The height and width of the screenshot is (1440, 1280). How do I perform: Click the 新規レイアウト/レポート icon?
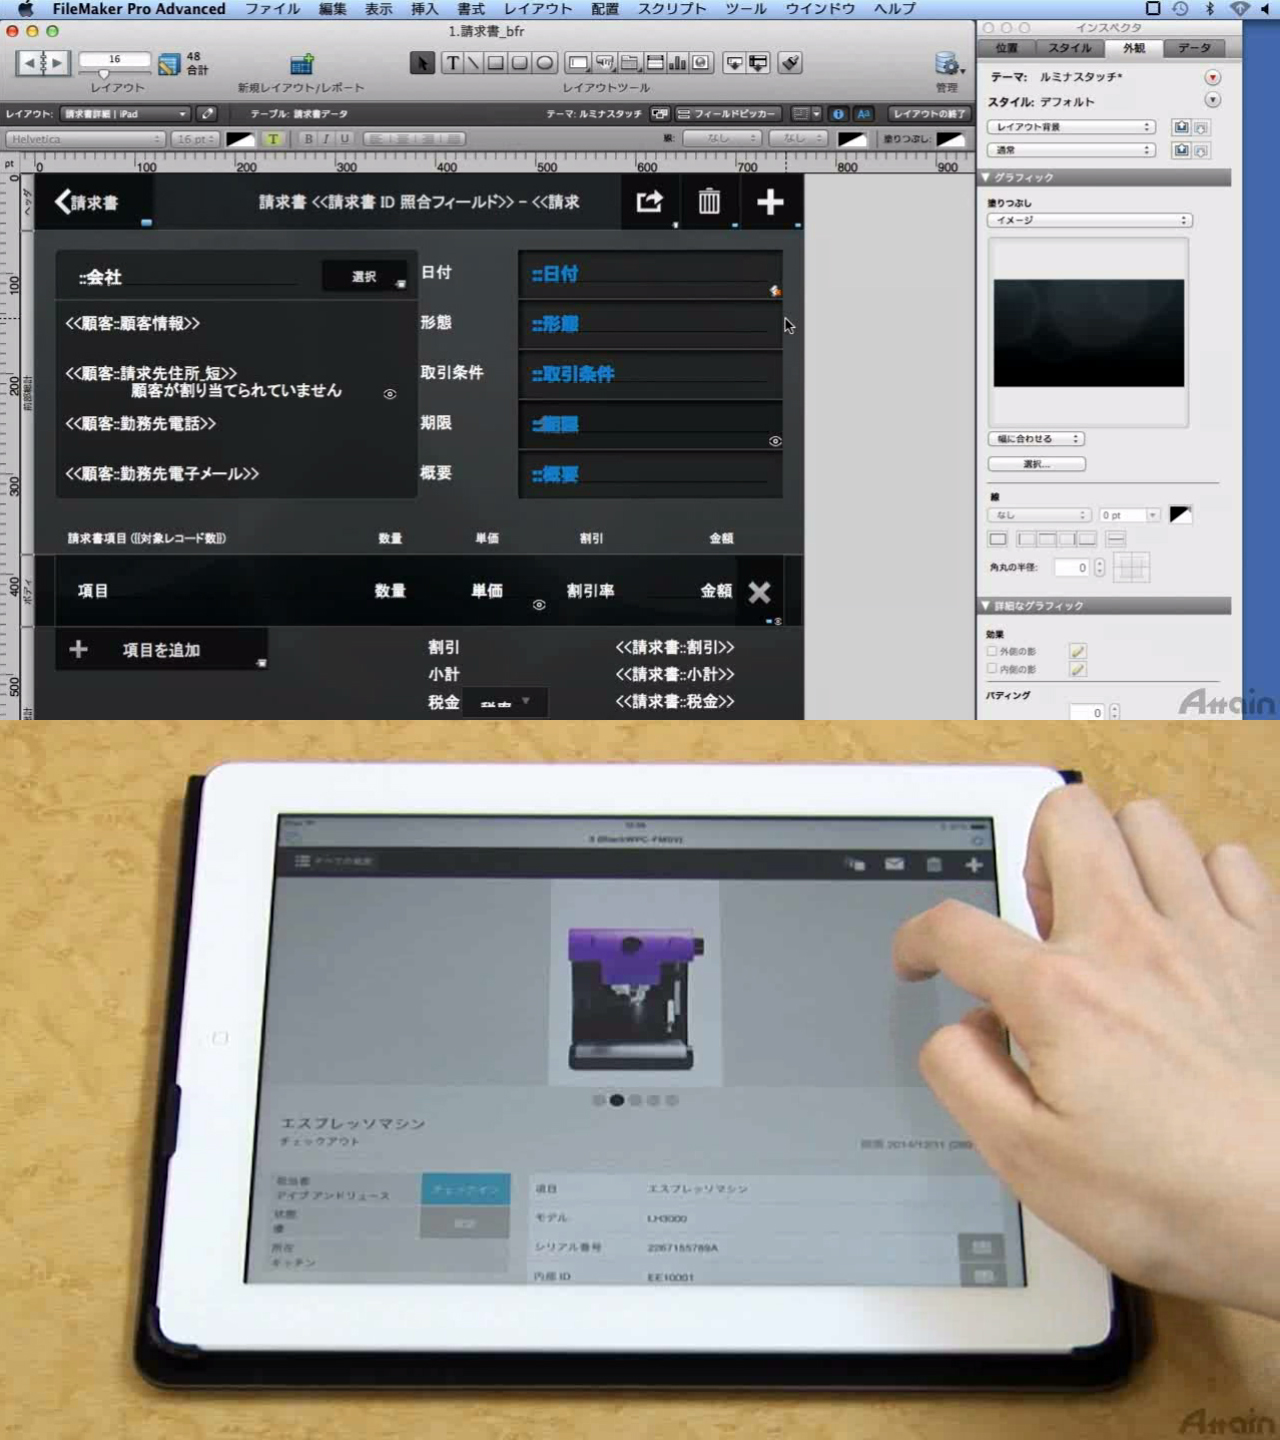click(301, 65)
